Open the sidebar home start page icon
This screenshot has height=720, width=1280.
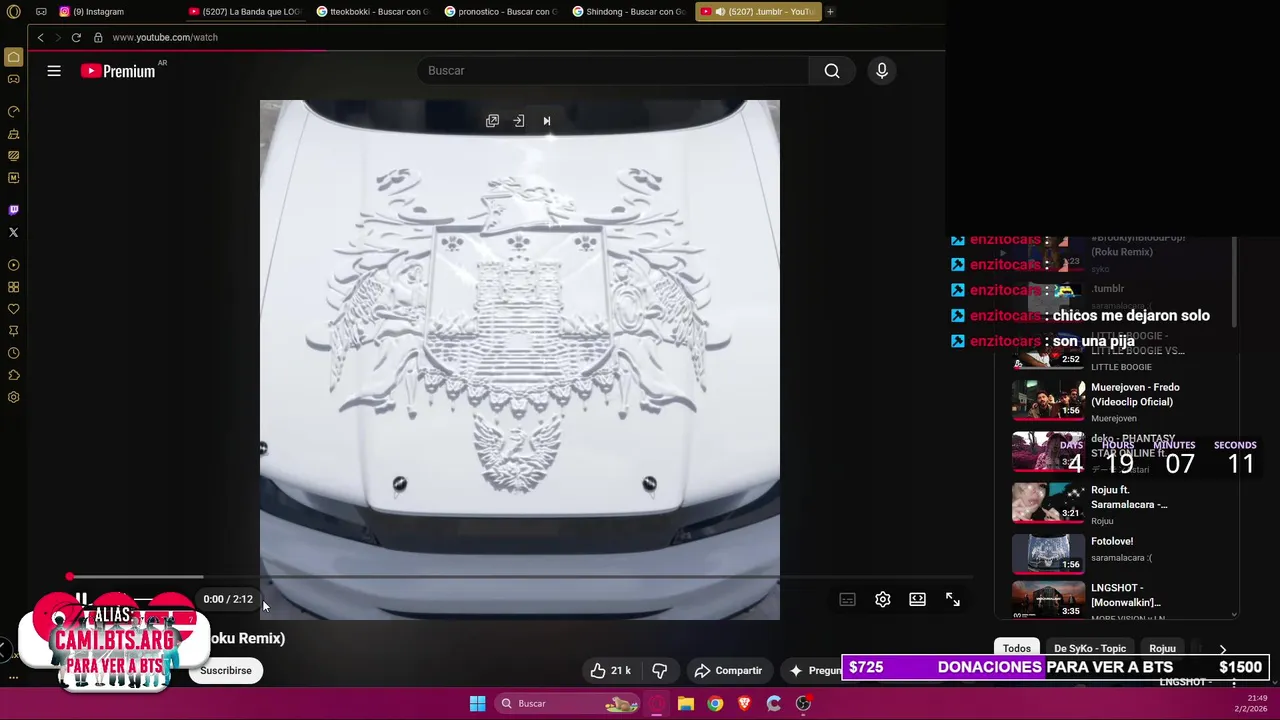tap(14, 57)
